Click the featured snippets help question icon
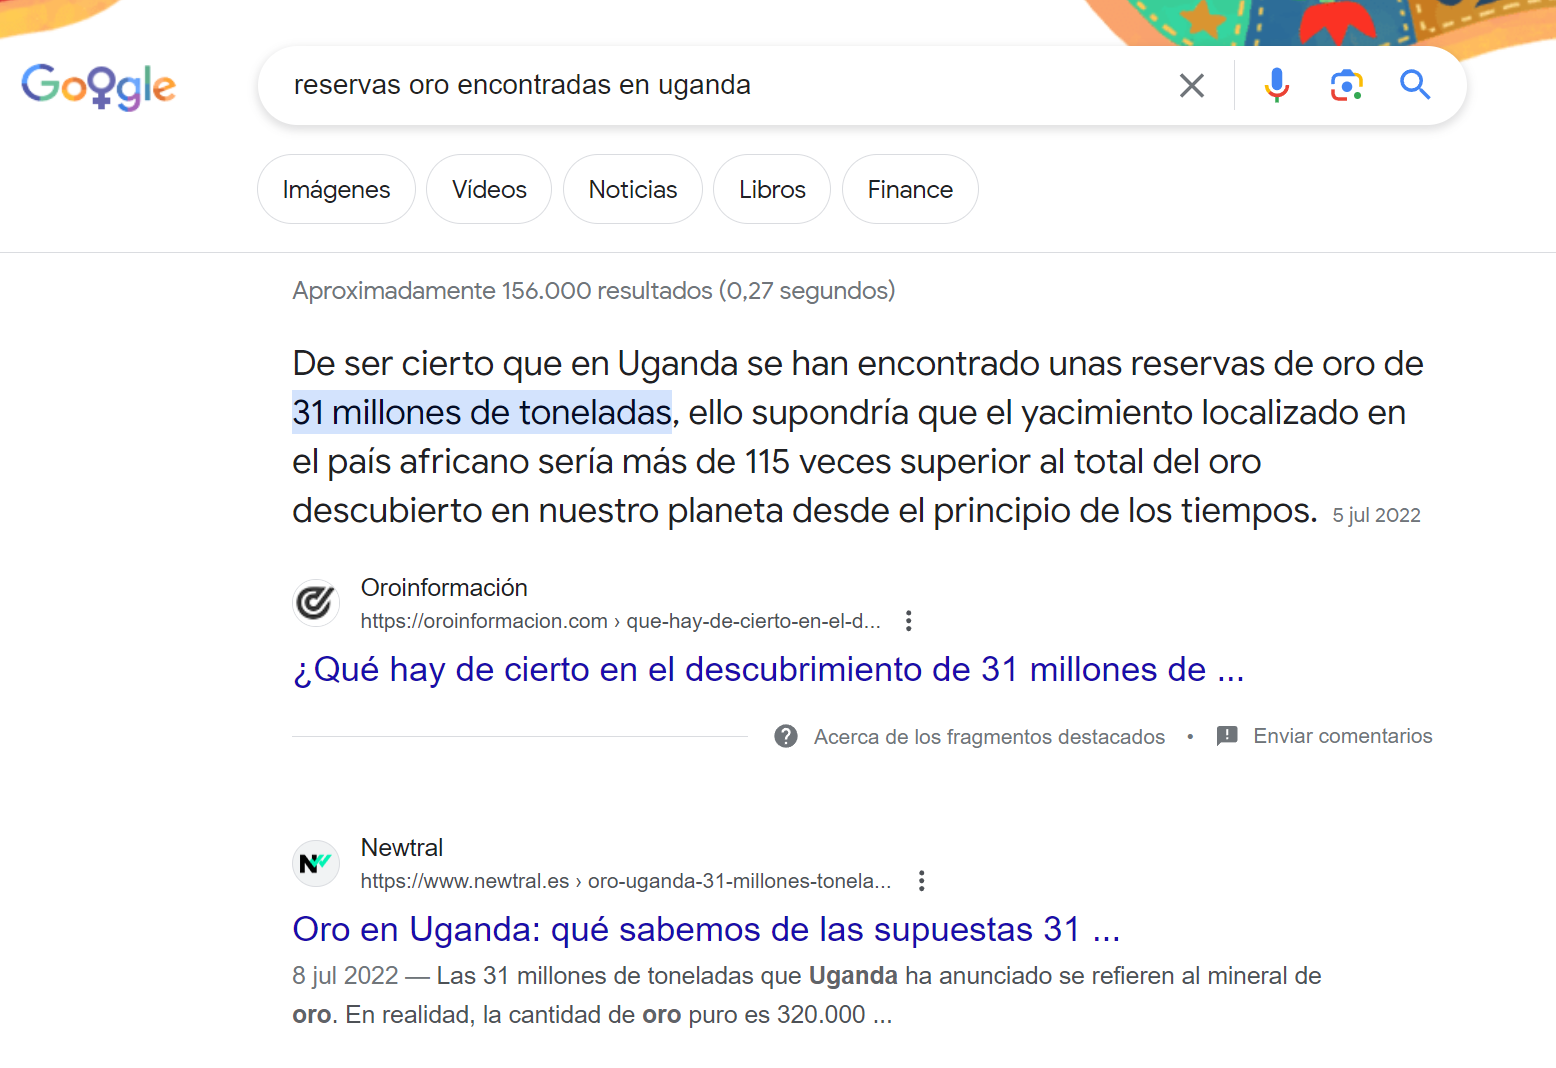This screenshot has width=1556, height=1068. tap(786, 737)
